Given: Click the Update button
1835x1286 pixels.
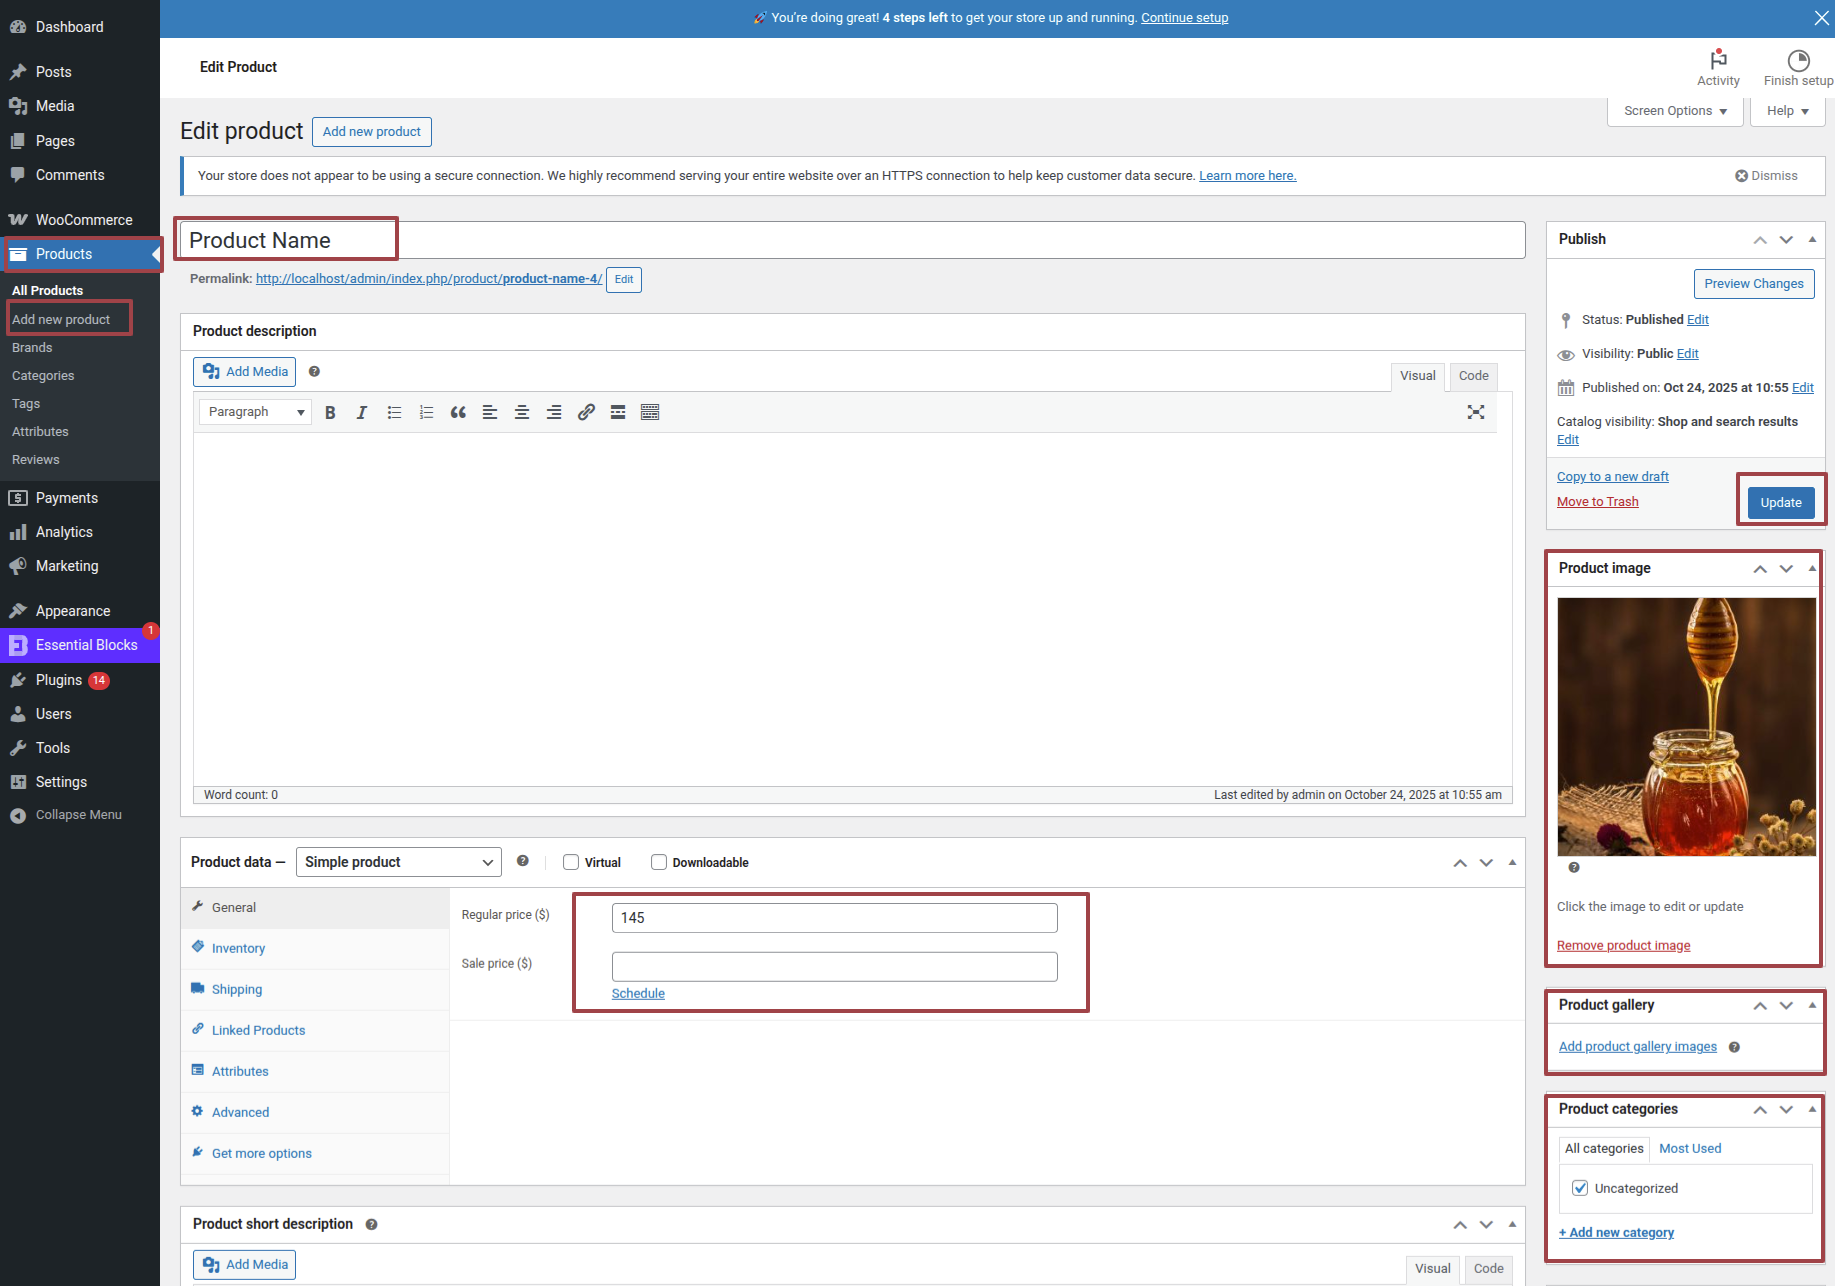Looking at the screenshot, I should click(x=1780, y=502).
